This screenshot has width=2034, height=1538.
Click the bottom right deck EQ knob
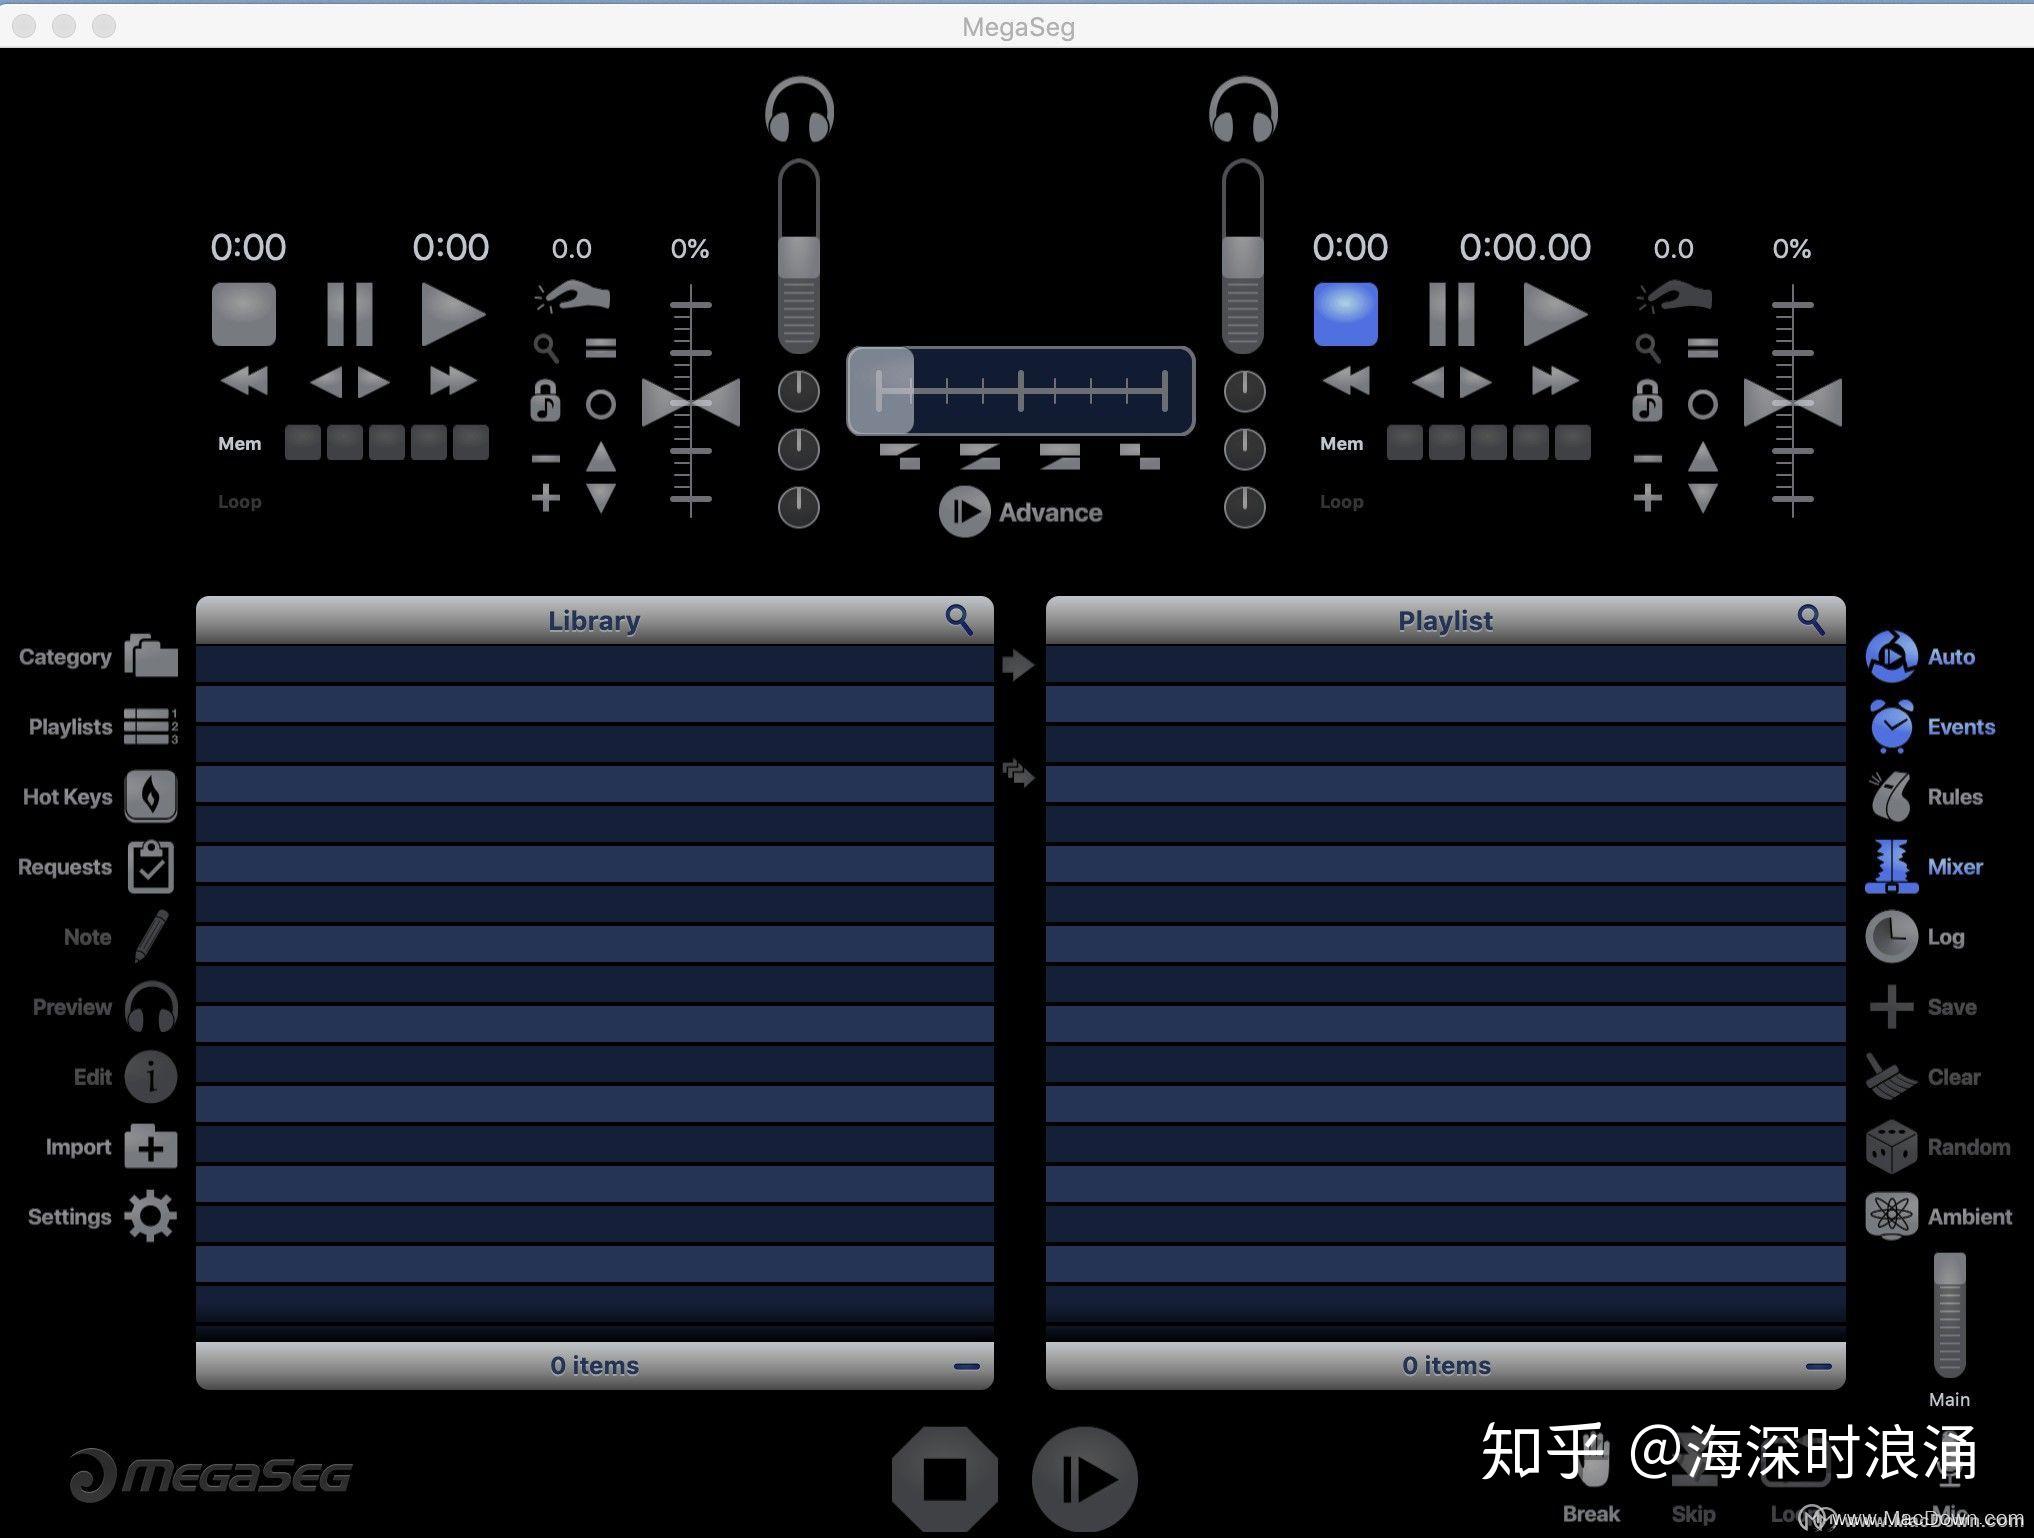click(1245, 507)
